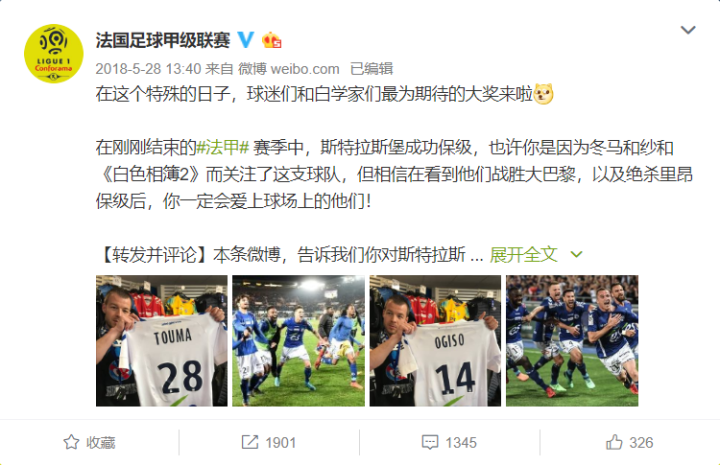Click the orange crown membership badge
Image resolution: width=720 pixels, height=465 pixels.
tap(271, 40)
